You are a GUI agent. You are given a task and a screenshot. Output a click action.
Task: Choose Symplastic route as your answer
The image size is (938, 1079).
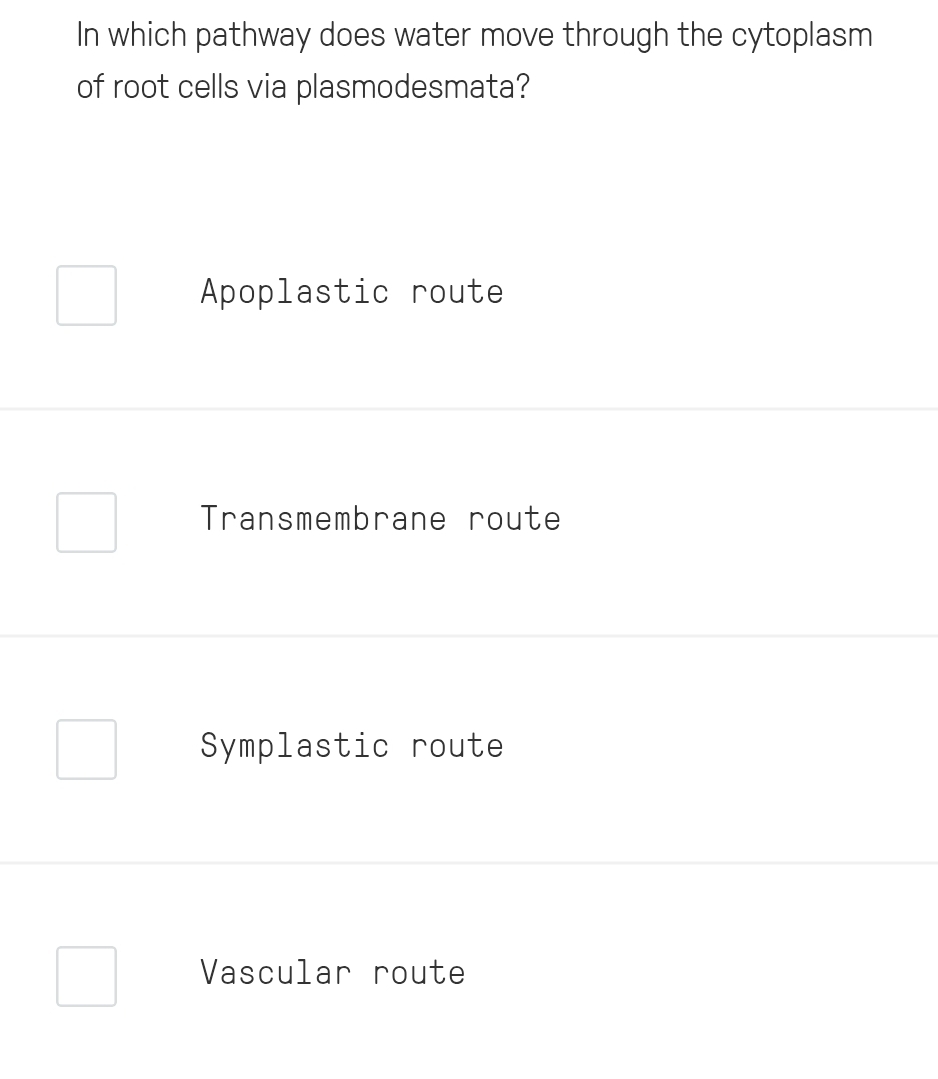(x=351, y=745)
